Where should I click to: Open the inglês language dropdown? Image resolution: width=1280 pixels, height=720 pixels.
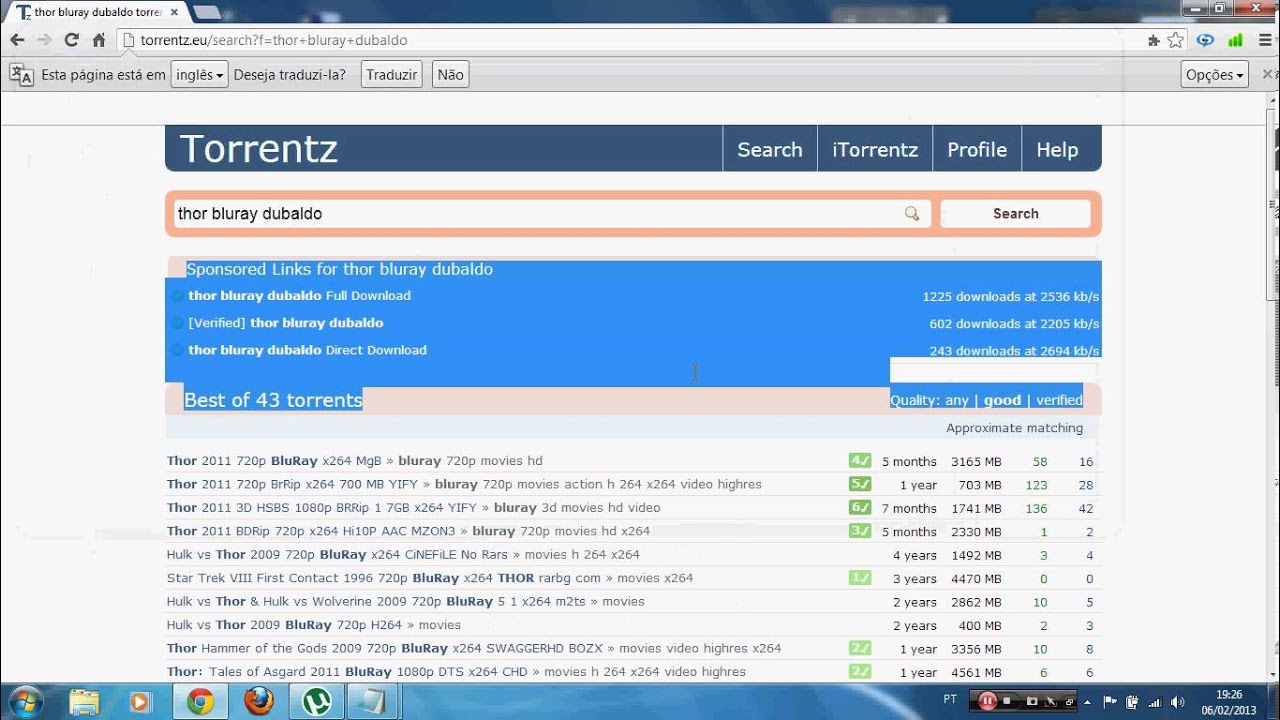[x=199, y=75]
